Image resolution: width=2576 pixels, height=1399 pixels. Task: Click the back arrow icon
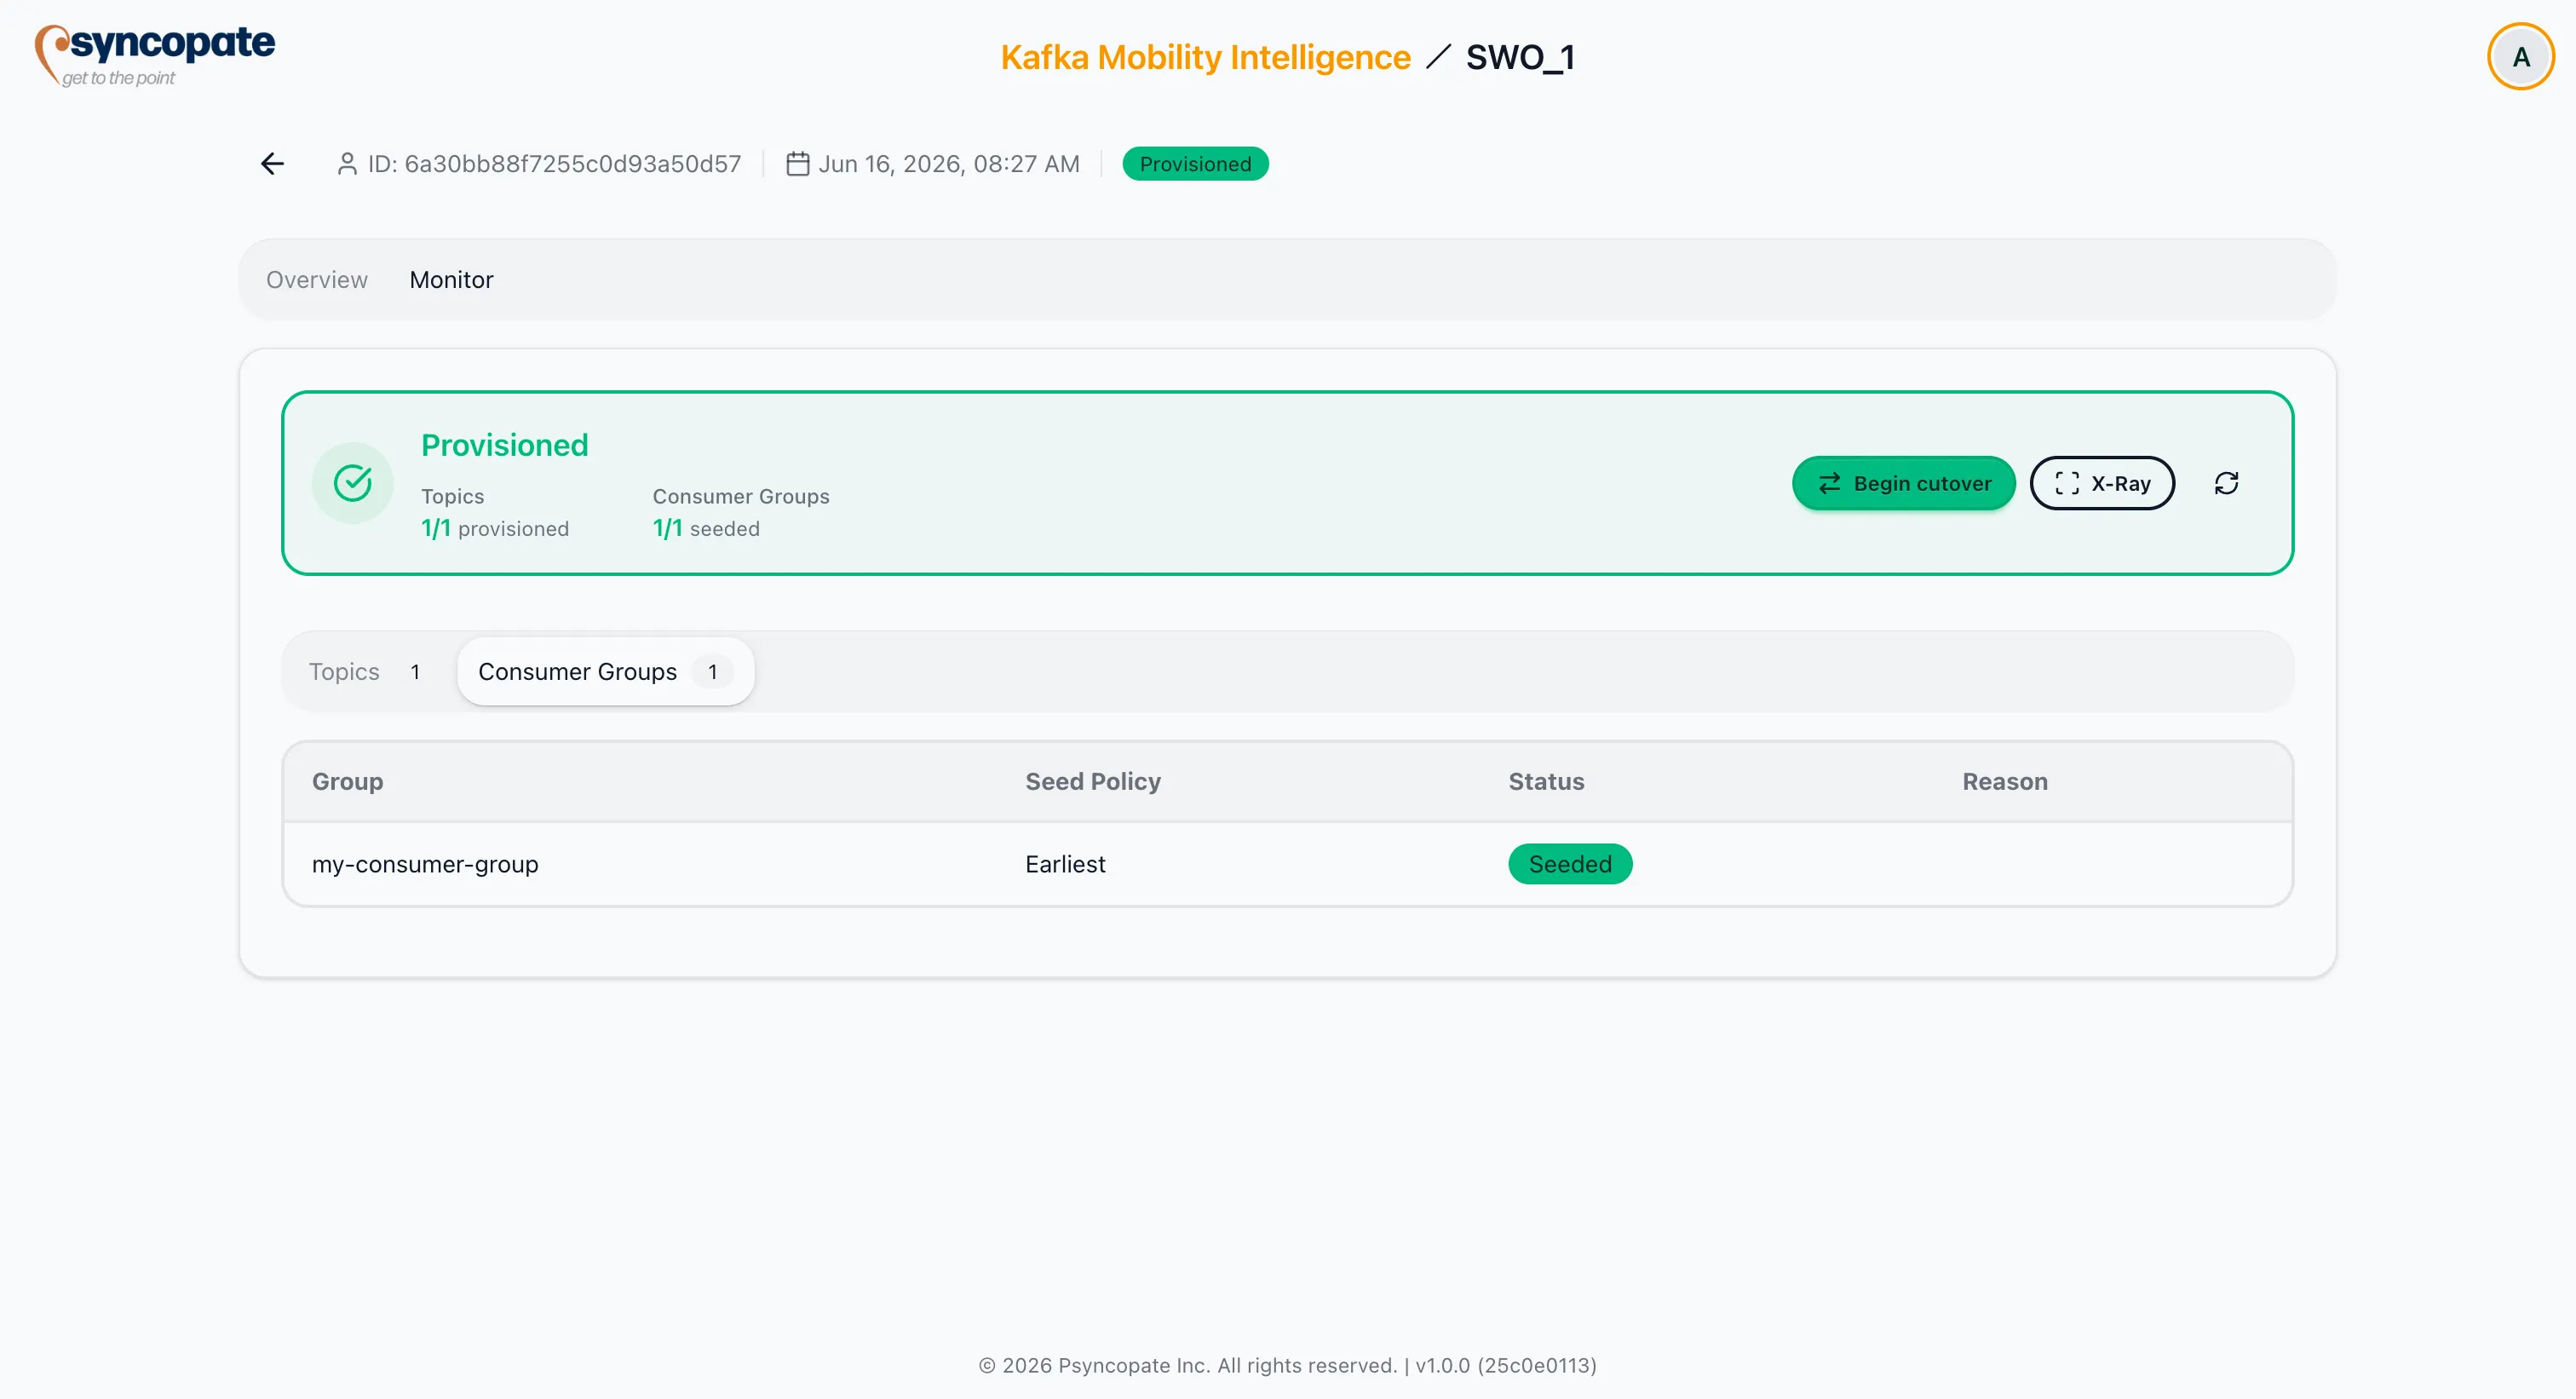(272, 164)
